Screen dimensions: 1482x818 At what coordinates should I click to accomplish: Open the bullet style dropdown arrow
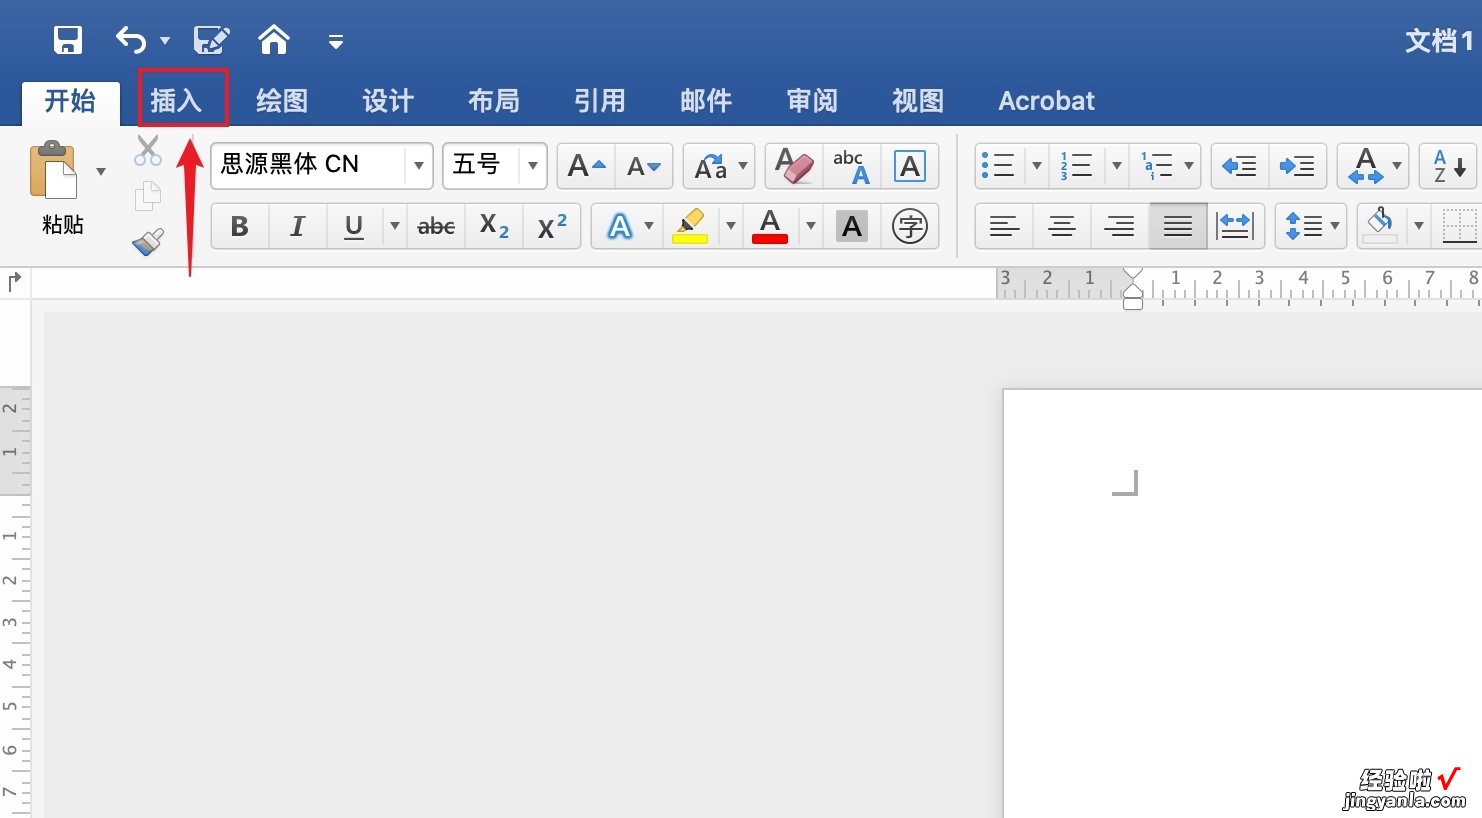tap(1037, 166)
